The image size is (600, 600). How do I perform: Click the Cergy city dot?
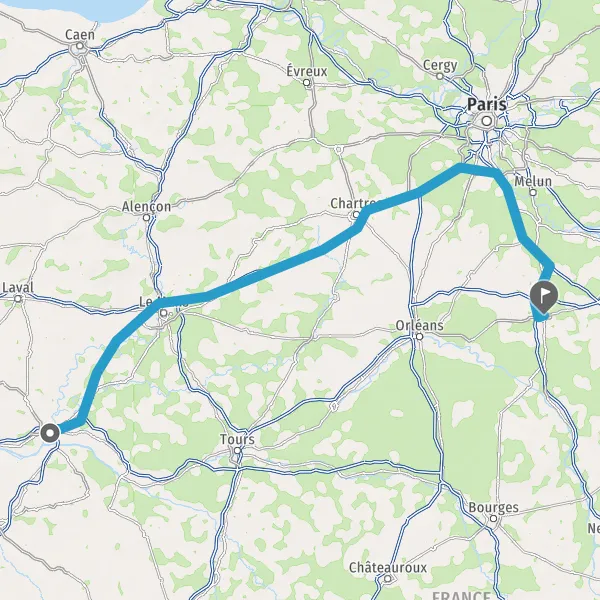pyautogui.click(x=440, y=76)
